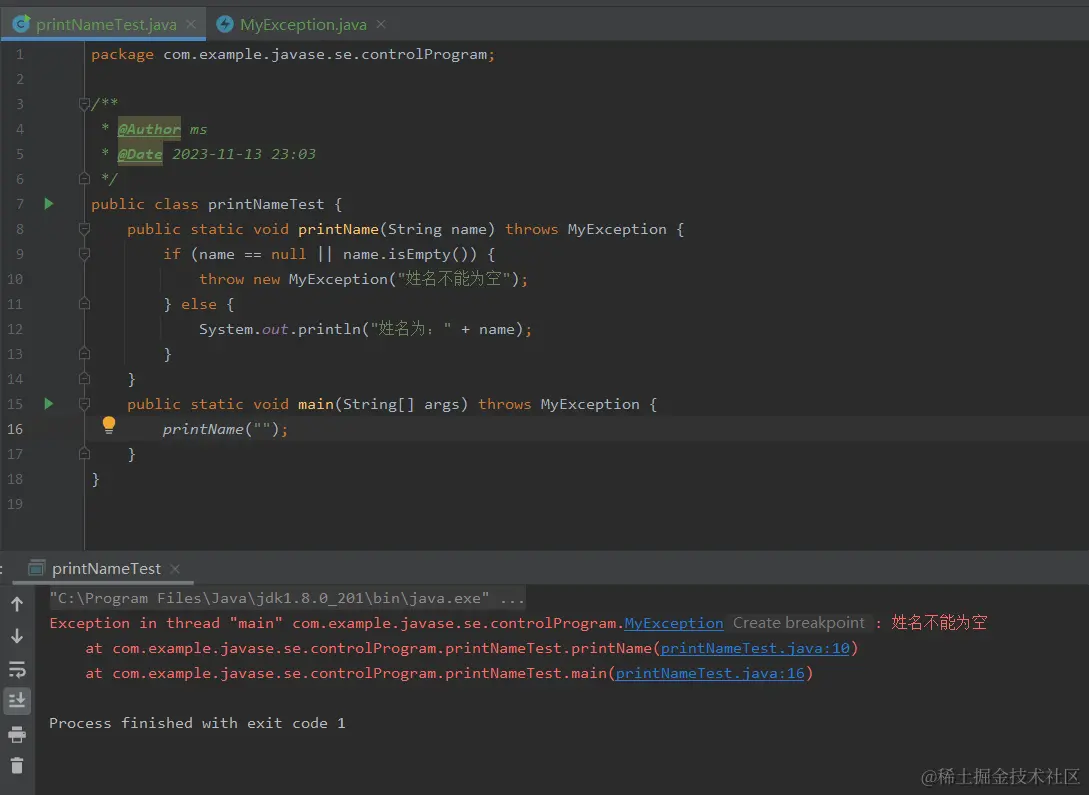1089x795 pixels.
Task: Collapse the Javadoc comment fold at line 3
Action: tap(84, 104)
